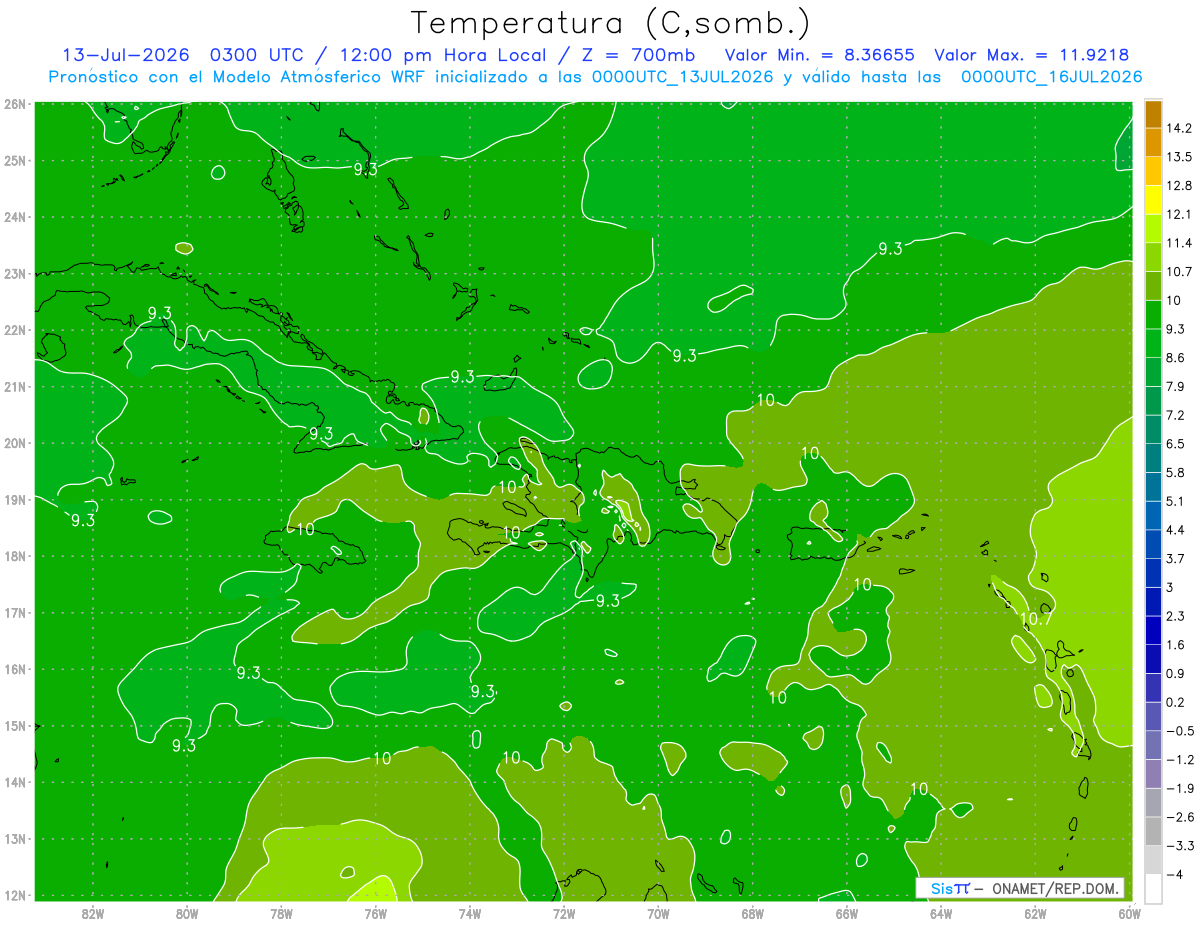Viewport: 1200px width, 927px height.
Task: Click 'Valor Min. = 8.36655' text
Action: pyautogui.click(x=820, y=55)
